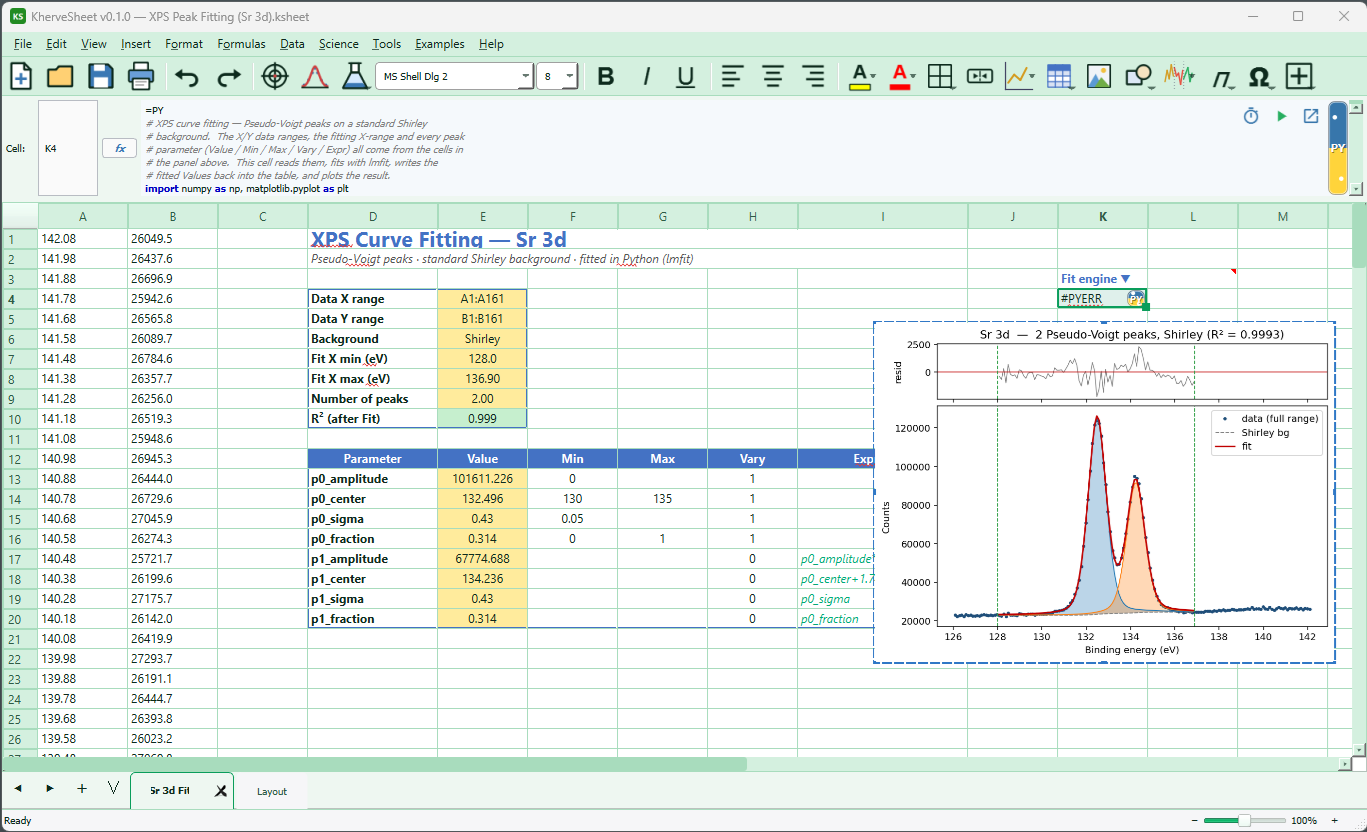This screenshot has width=1367, height=832.
Task: Select the Fit X min value 128.0
Action: coord(482,358)
